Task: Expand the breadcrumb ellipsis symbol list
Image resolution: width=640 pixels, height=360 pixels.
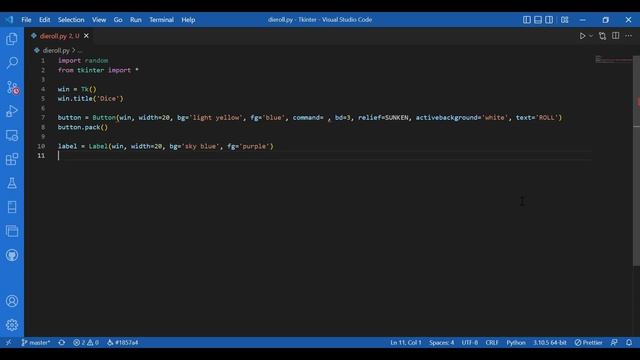Action: (80, 51)
